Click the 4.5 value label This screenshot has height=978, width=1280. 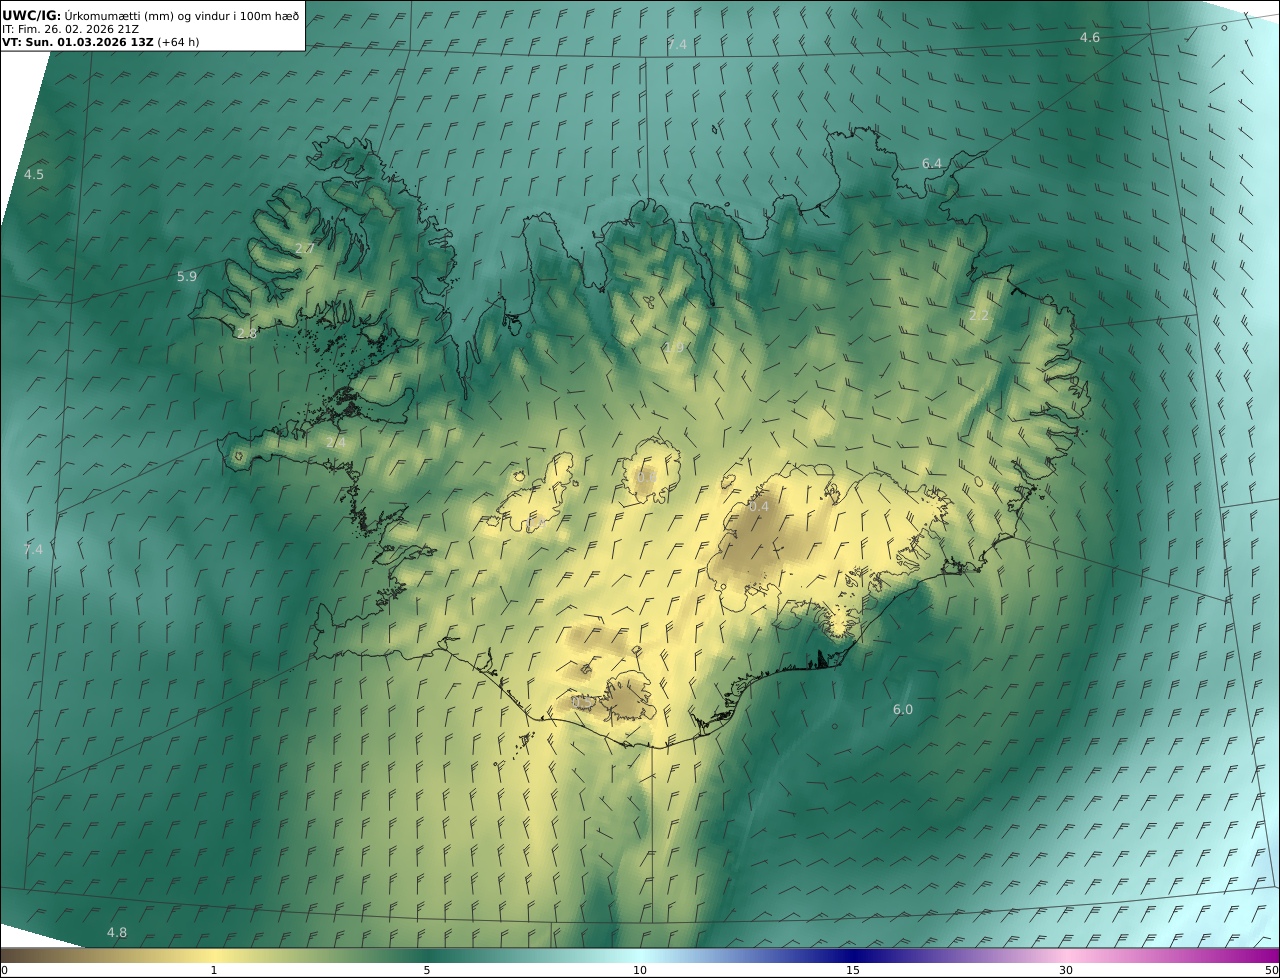click(x=34, y=174)
